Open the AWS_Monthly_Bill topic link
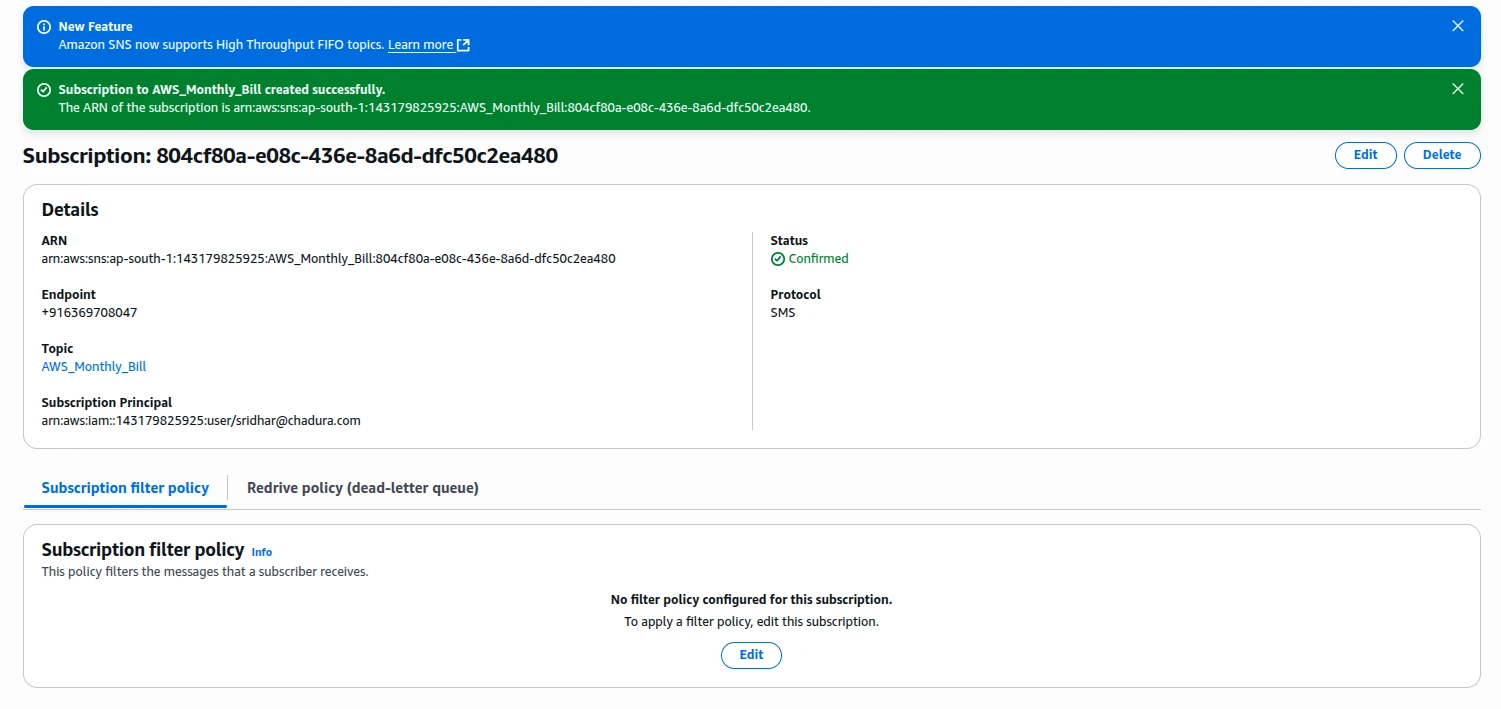The width and height of the screenshot is (1501, 709). pyautogui.click(x=94, y=367)
